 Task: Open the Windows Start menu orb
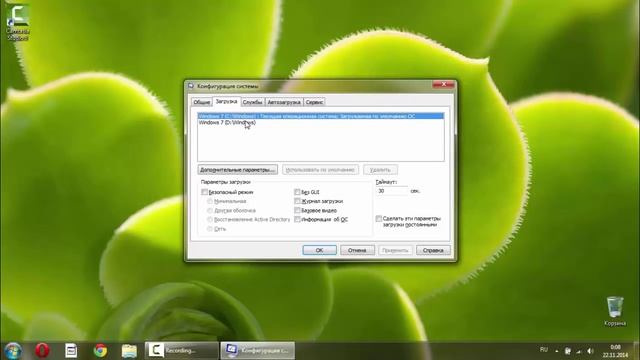(13, 351)
